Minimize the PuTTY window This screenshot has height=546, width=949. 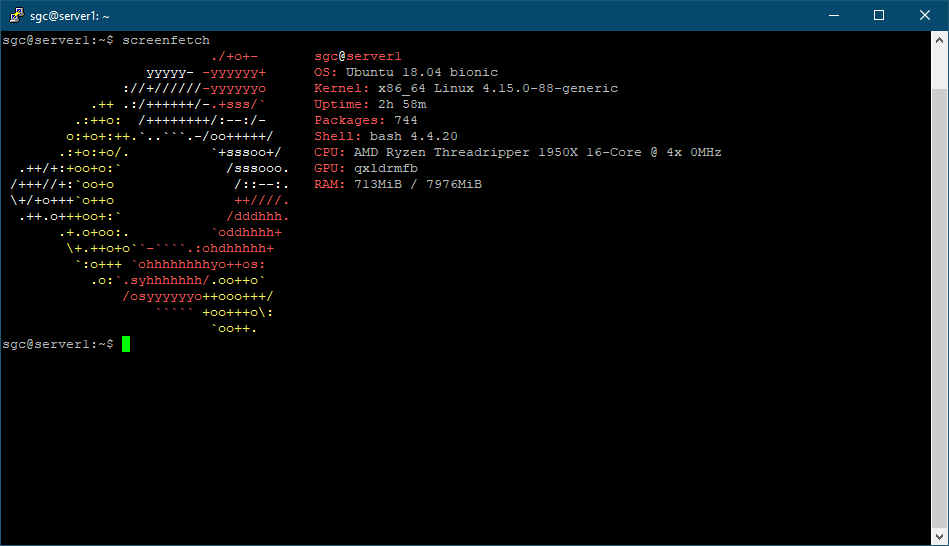pos(834,15)
